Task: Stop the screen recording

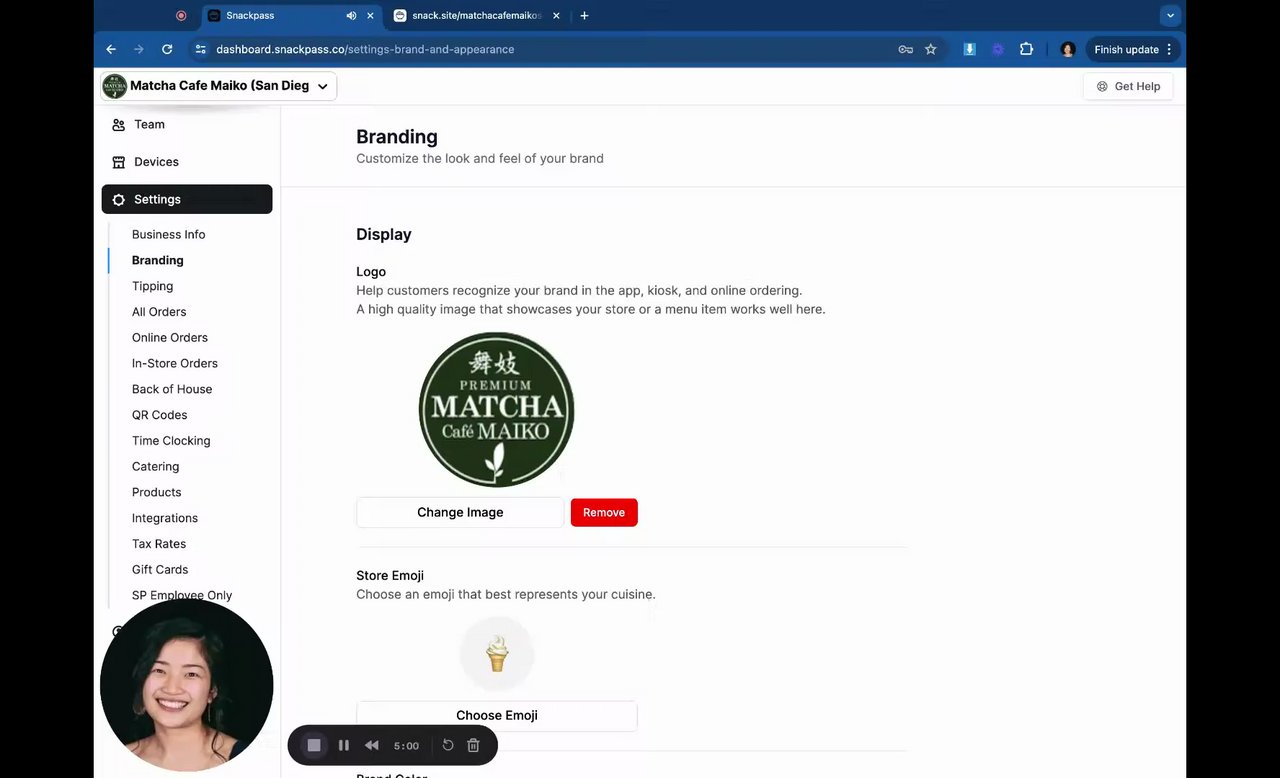Action: click(x=314, y=745)
